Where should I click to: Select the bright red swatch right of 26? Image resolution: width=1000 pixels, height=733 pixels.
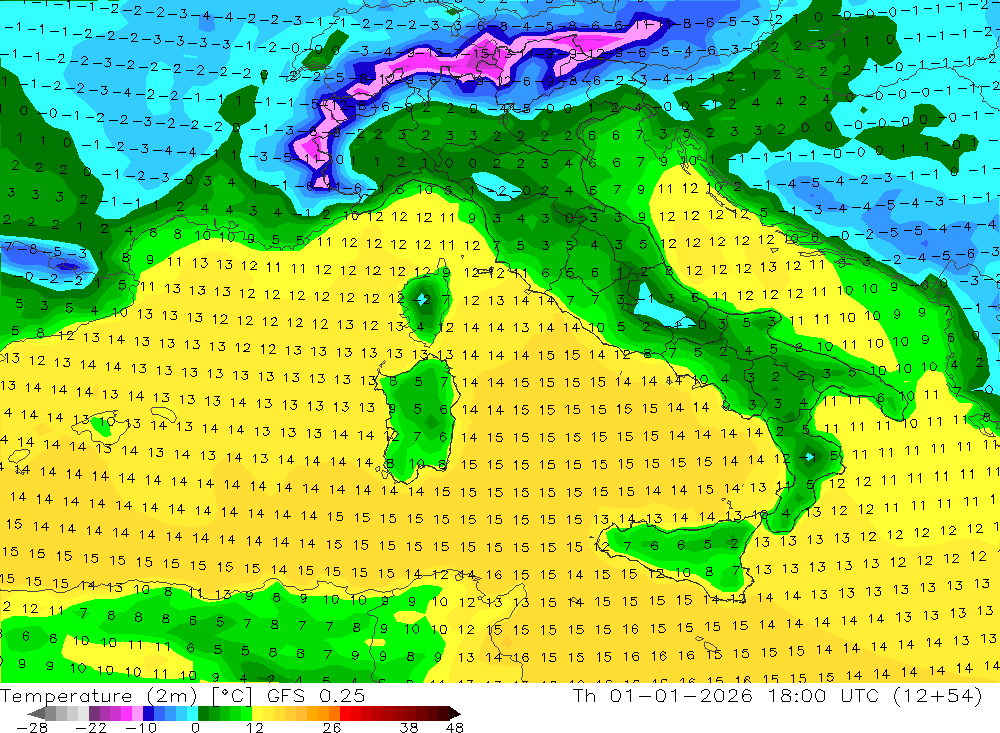coord(345,713)
